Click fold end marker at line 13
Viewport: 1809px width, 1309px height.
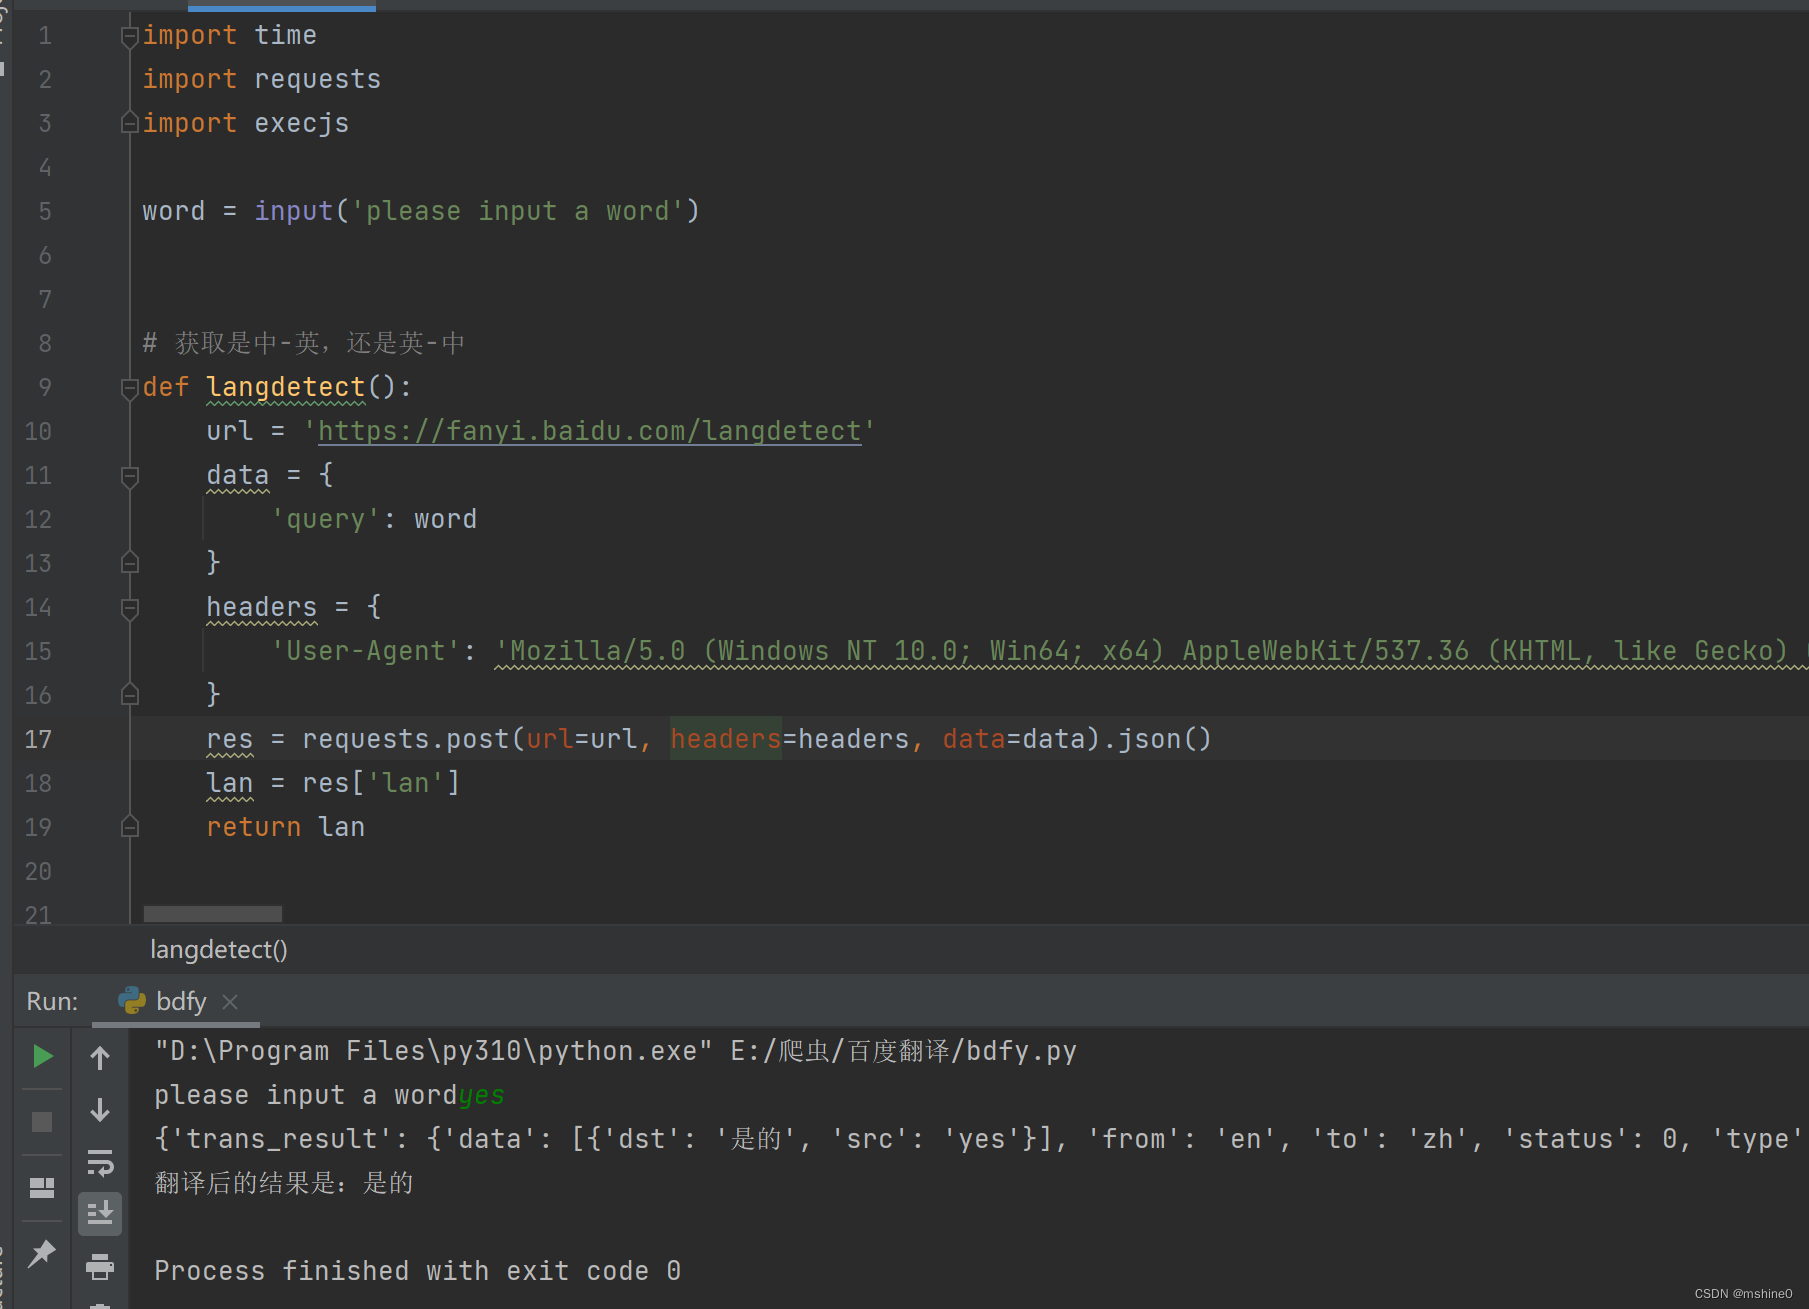coord(129,563)
